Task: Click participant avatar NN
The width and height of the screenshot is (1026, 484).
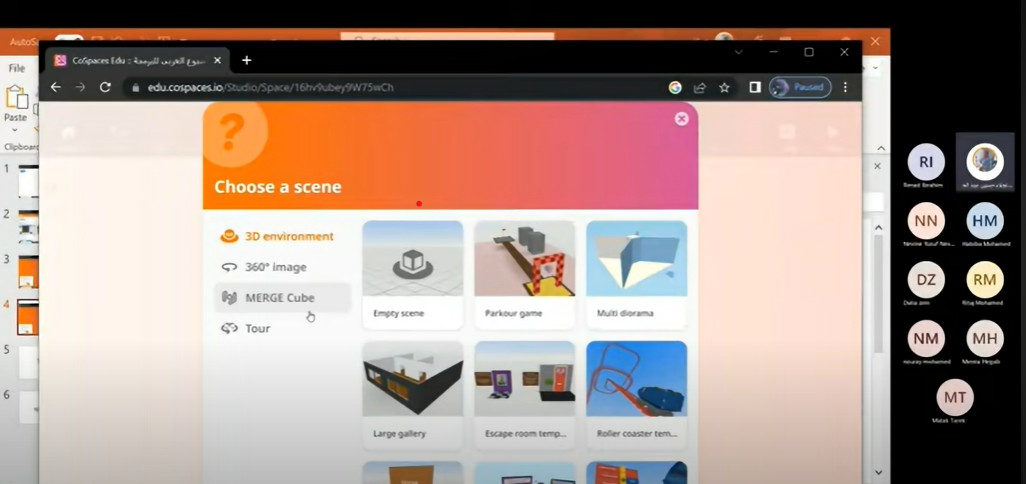Action: point(926,221)
